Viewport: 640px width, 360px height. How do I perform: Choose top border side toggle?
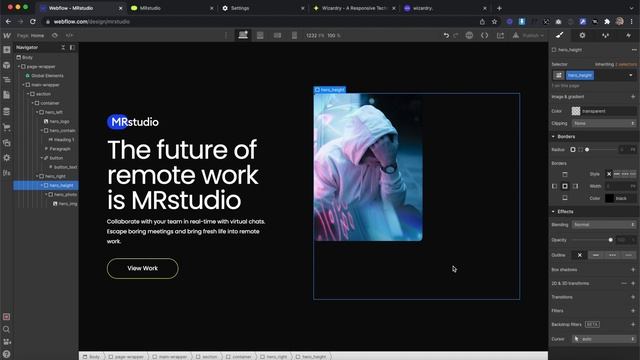(x=565, y=175)
